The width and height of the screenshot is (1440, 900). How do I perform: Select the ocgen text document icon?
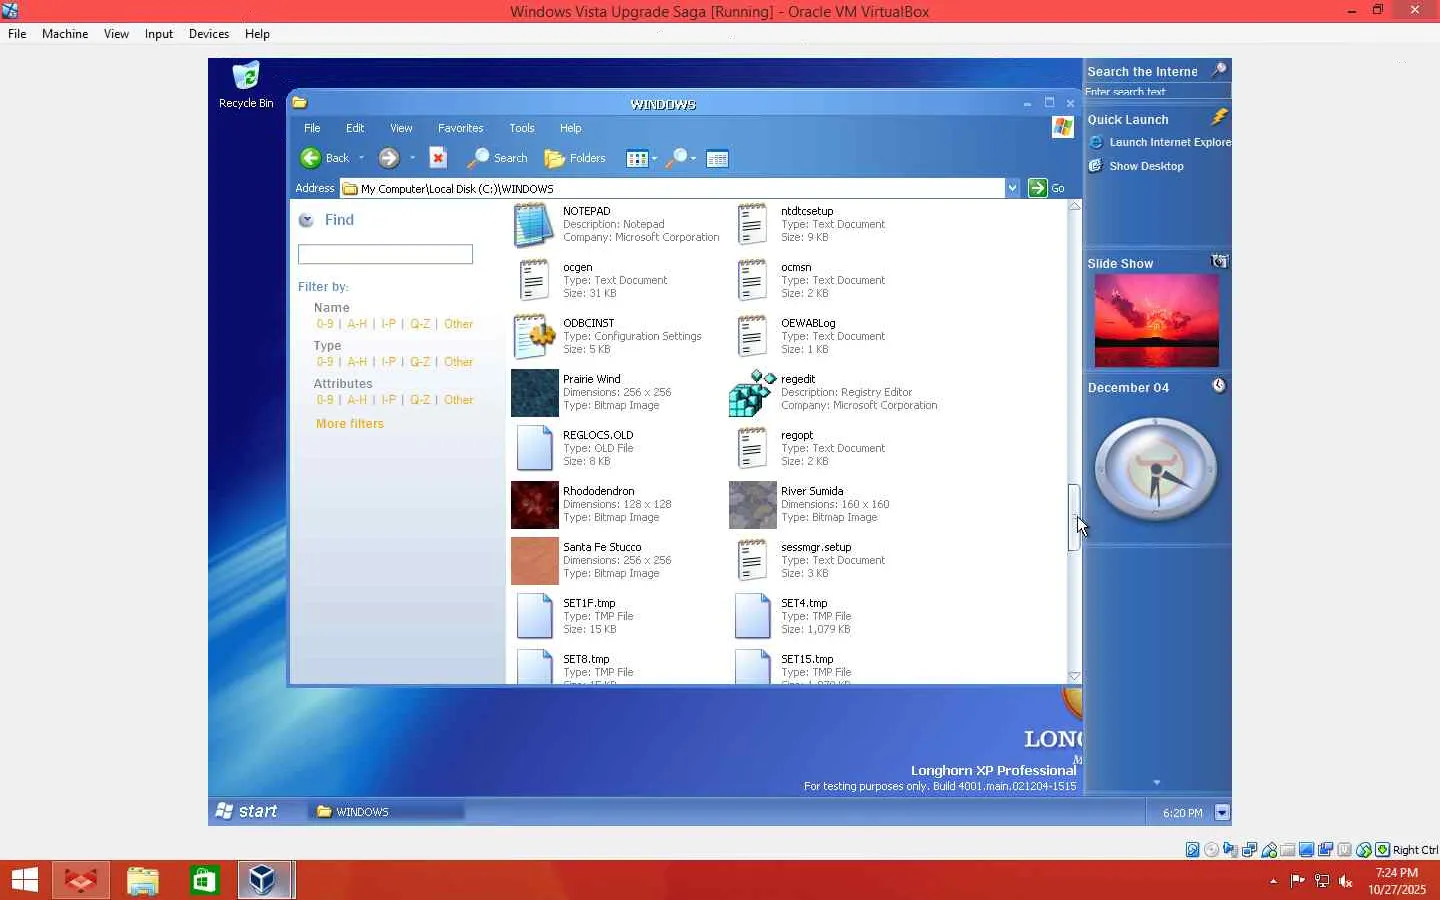coord(534,280)
